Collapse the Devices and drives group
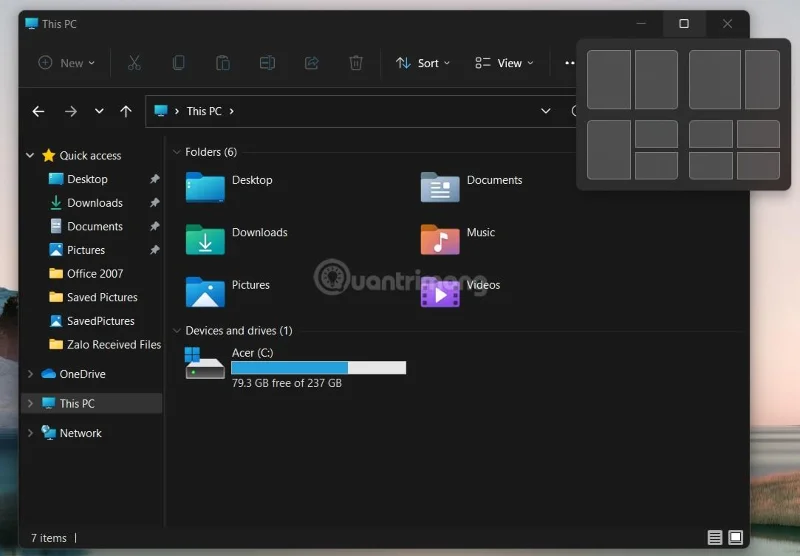 (x=177, y=331)
